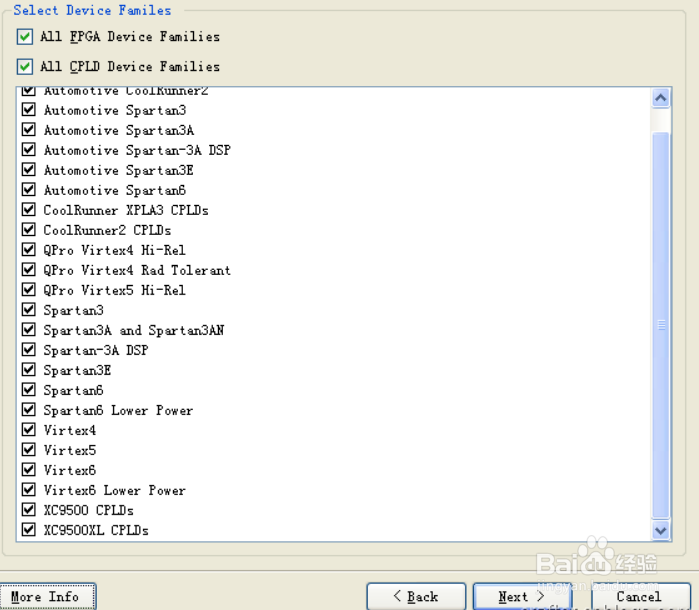Image resolution: width=699 pixels, height=610 pixels.
Task: Toggle the Spartan6 Lower Power checkbox
Action: tap(29, 409)
